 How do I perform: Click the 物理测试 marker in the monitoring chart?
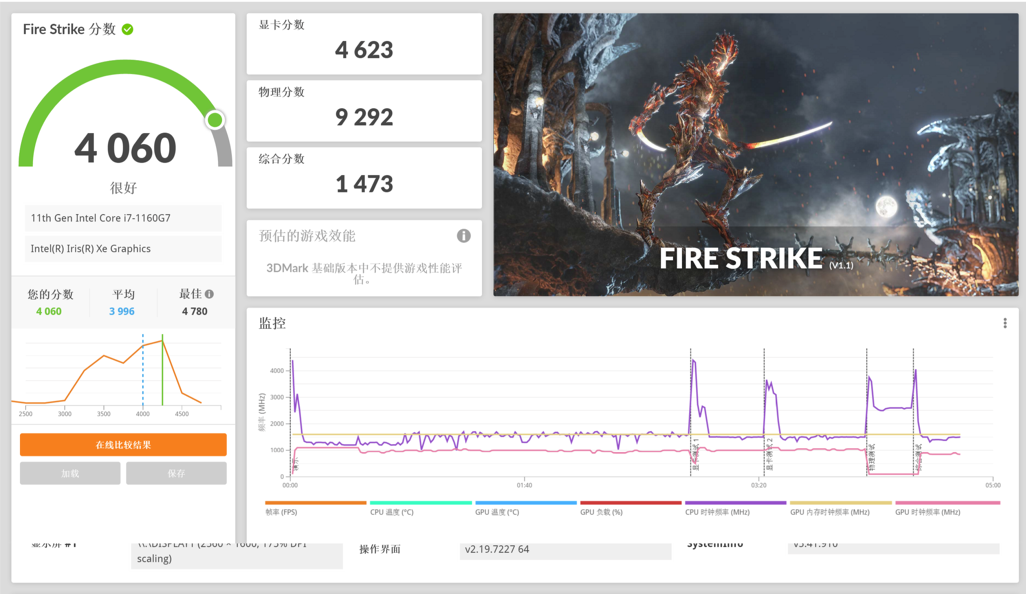point(872,457)
